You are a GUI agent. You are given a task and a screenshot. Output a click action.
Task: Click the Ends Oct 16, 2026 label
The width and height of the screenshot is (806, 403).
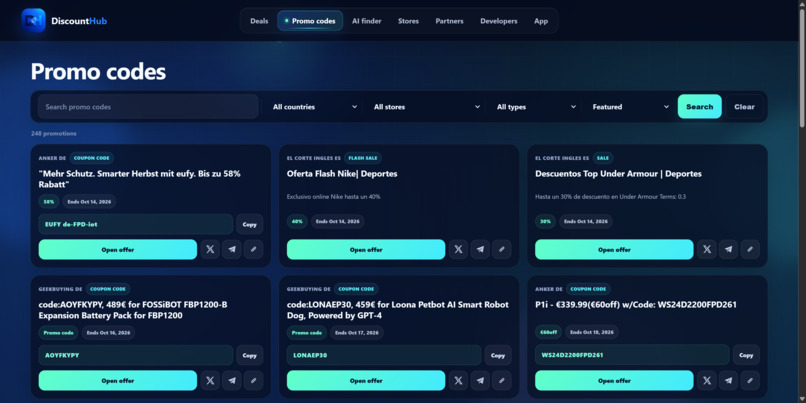[108, 333]
